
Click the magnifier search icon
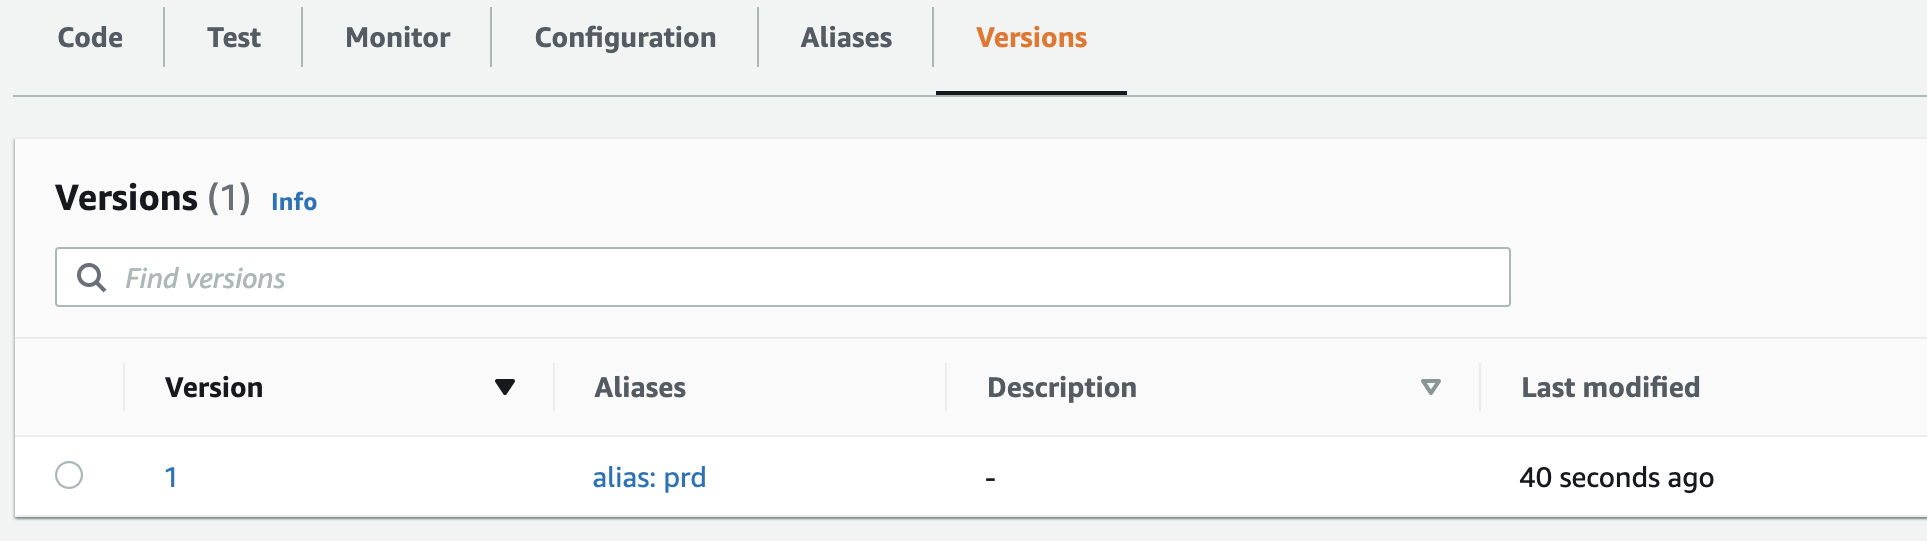[x=91, y=277]
